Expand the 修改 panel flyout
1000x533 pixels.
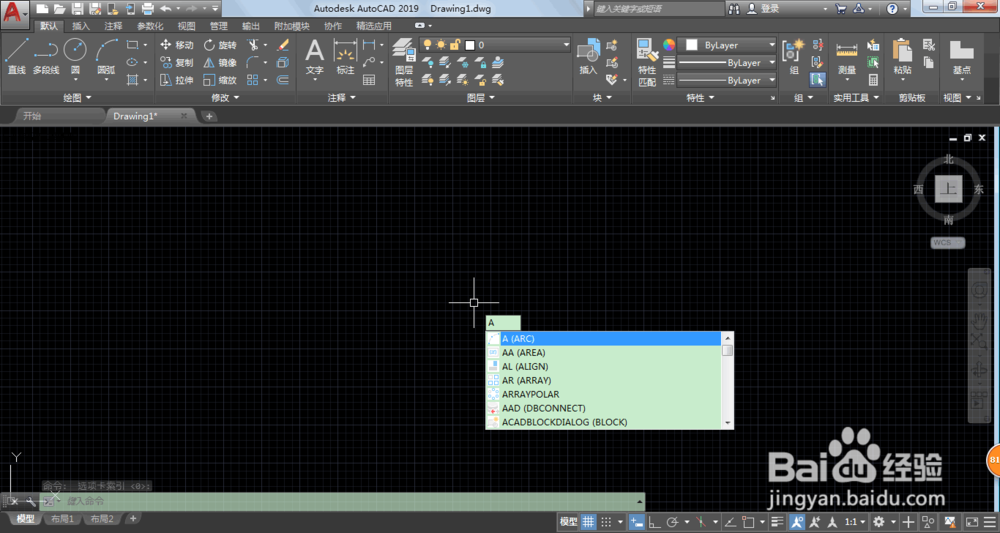point(225,98)
